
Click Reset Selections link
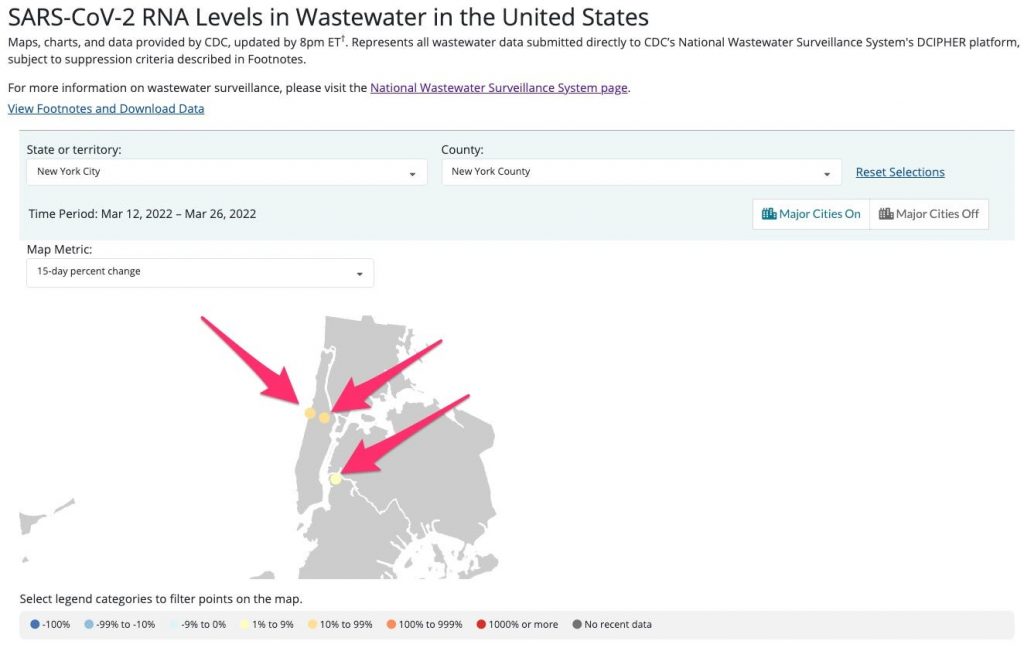[x=900, y=172]
